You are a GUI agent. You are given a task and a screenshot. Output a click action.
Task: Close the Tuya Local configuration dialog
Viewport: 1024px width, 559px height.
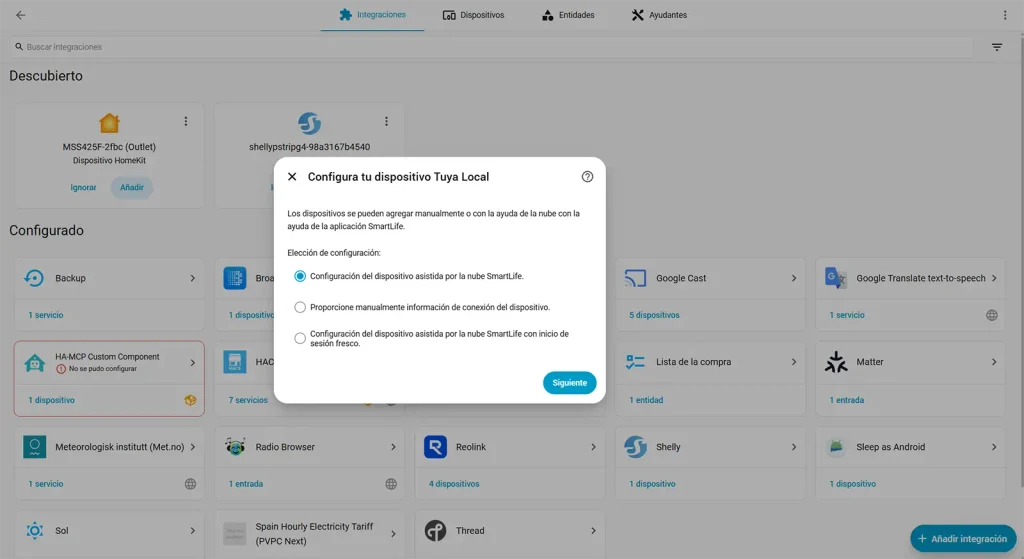pos(292,177)
